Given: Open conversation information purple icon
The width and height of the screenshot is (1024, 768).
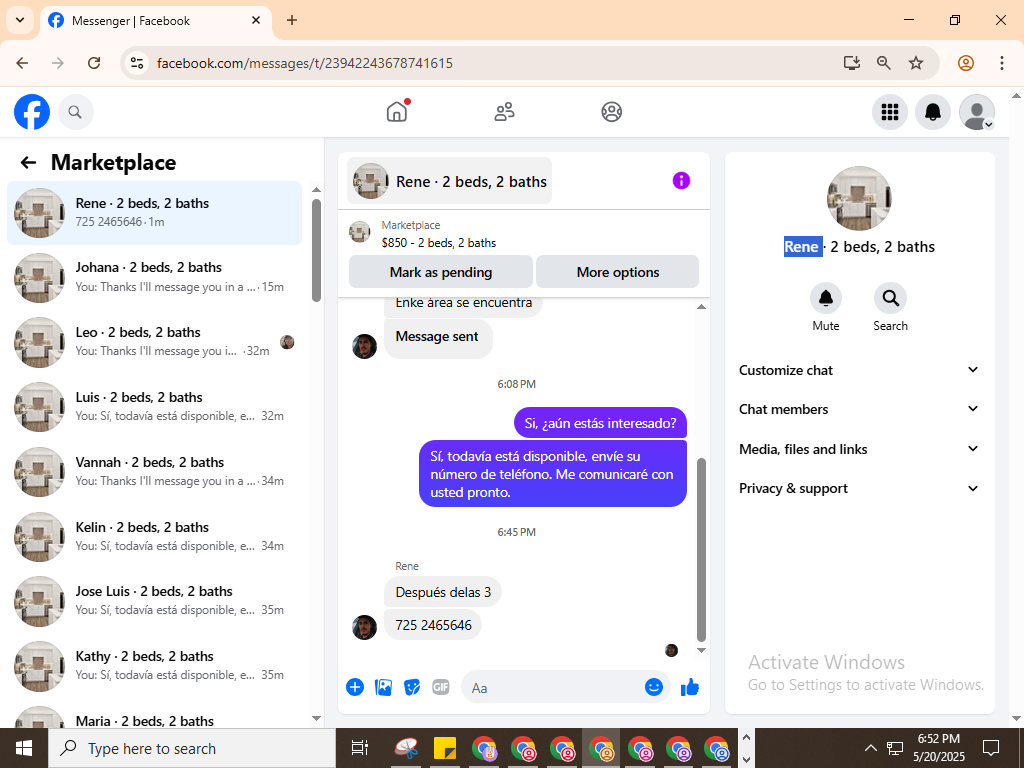Looking at the screenshot, I should point(681,180).
